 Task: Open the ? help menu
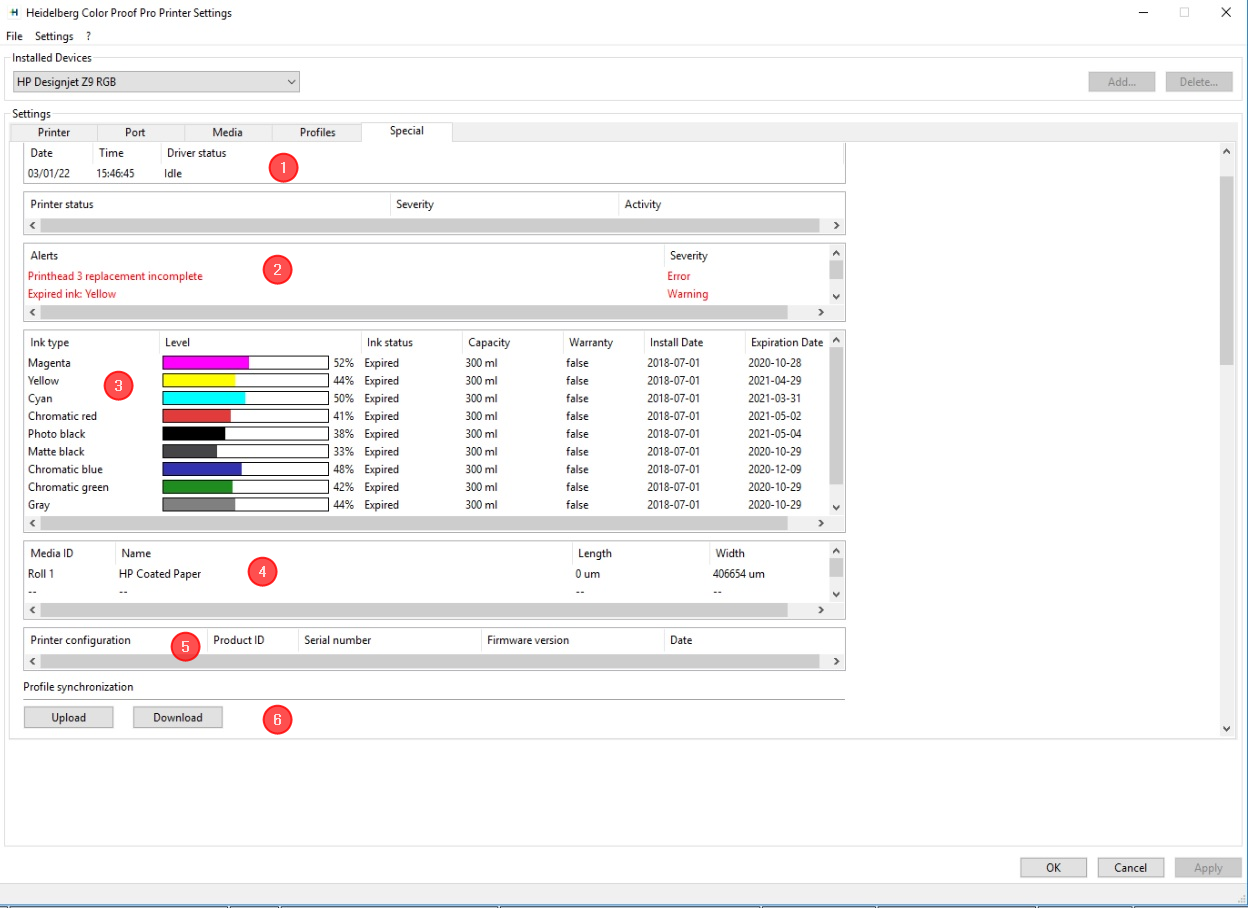[88, 36]
